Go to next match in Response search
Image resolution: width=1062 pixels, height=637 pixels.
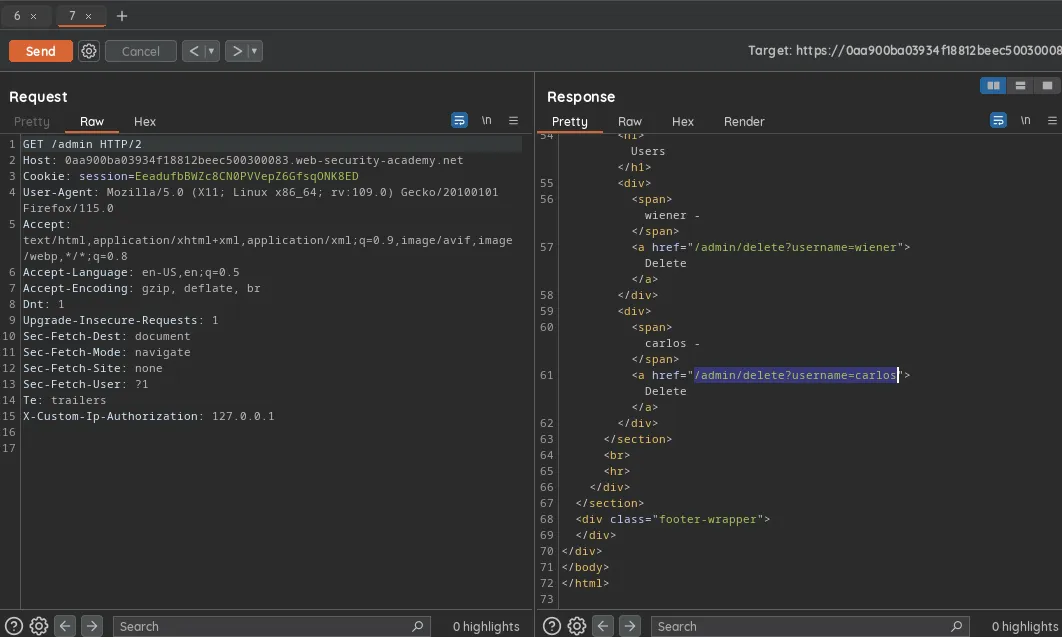tap(629, 626)
